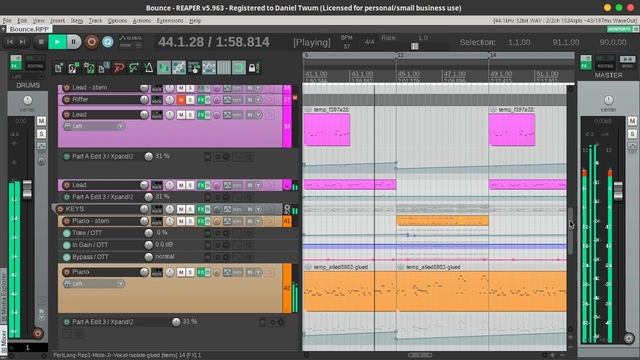This screenshot has width=640, height=360.
Task: Solo the Riffer track
Action: (190, 100)
